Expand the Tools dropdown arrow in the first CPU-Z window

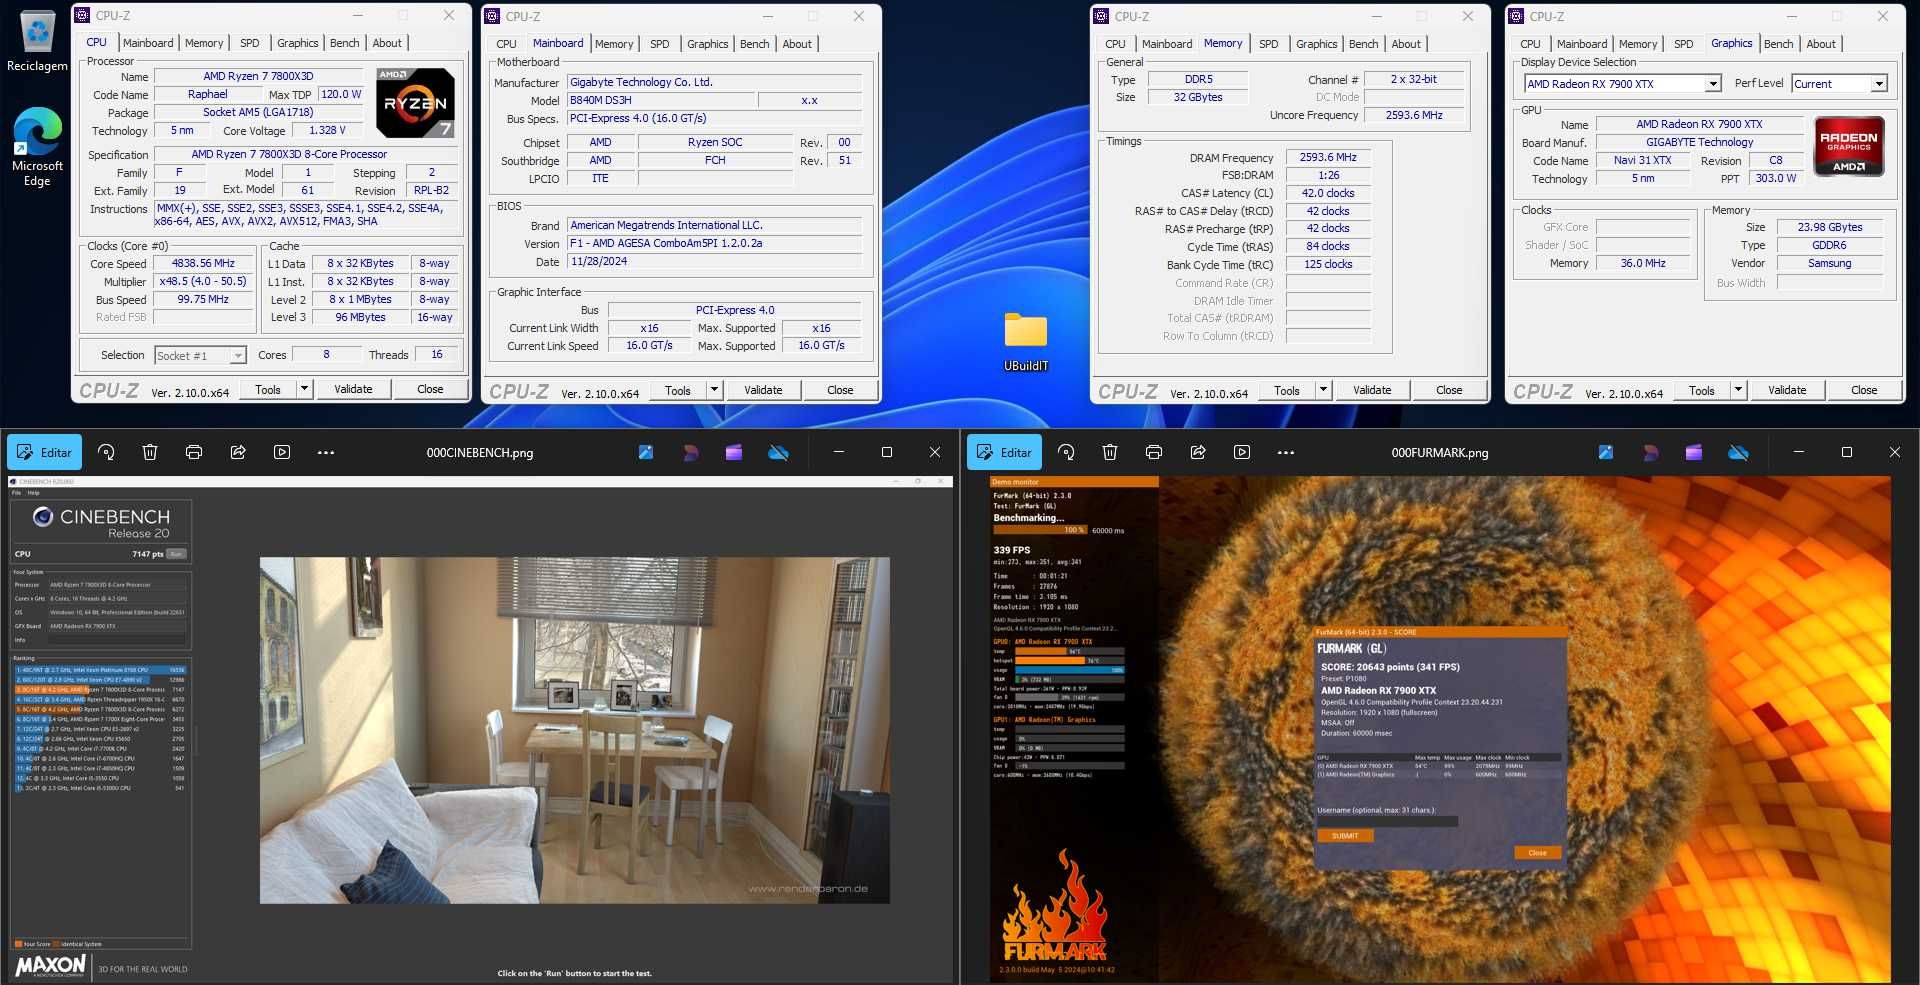coord(304,389)
